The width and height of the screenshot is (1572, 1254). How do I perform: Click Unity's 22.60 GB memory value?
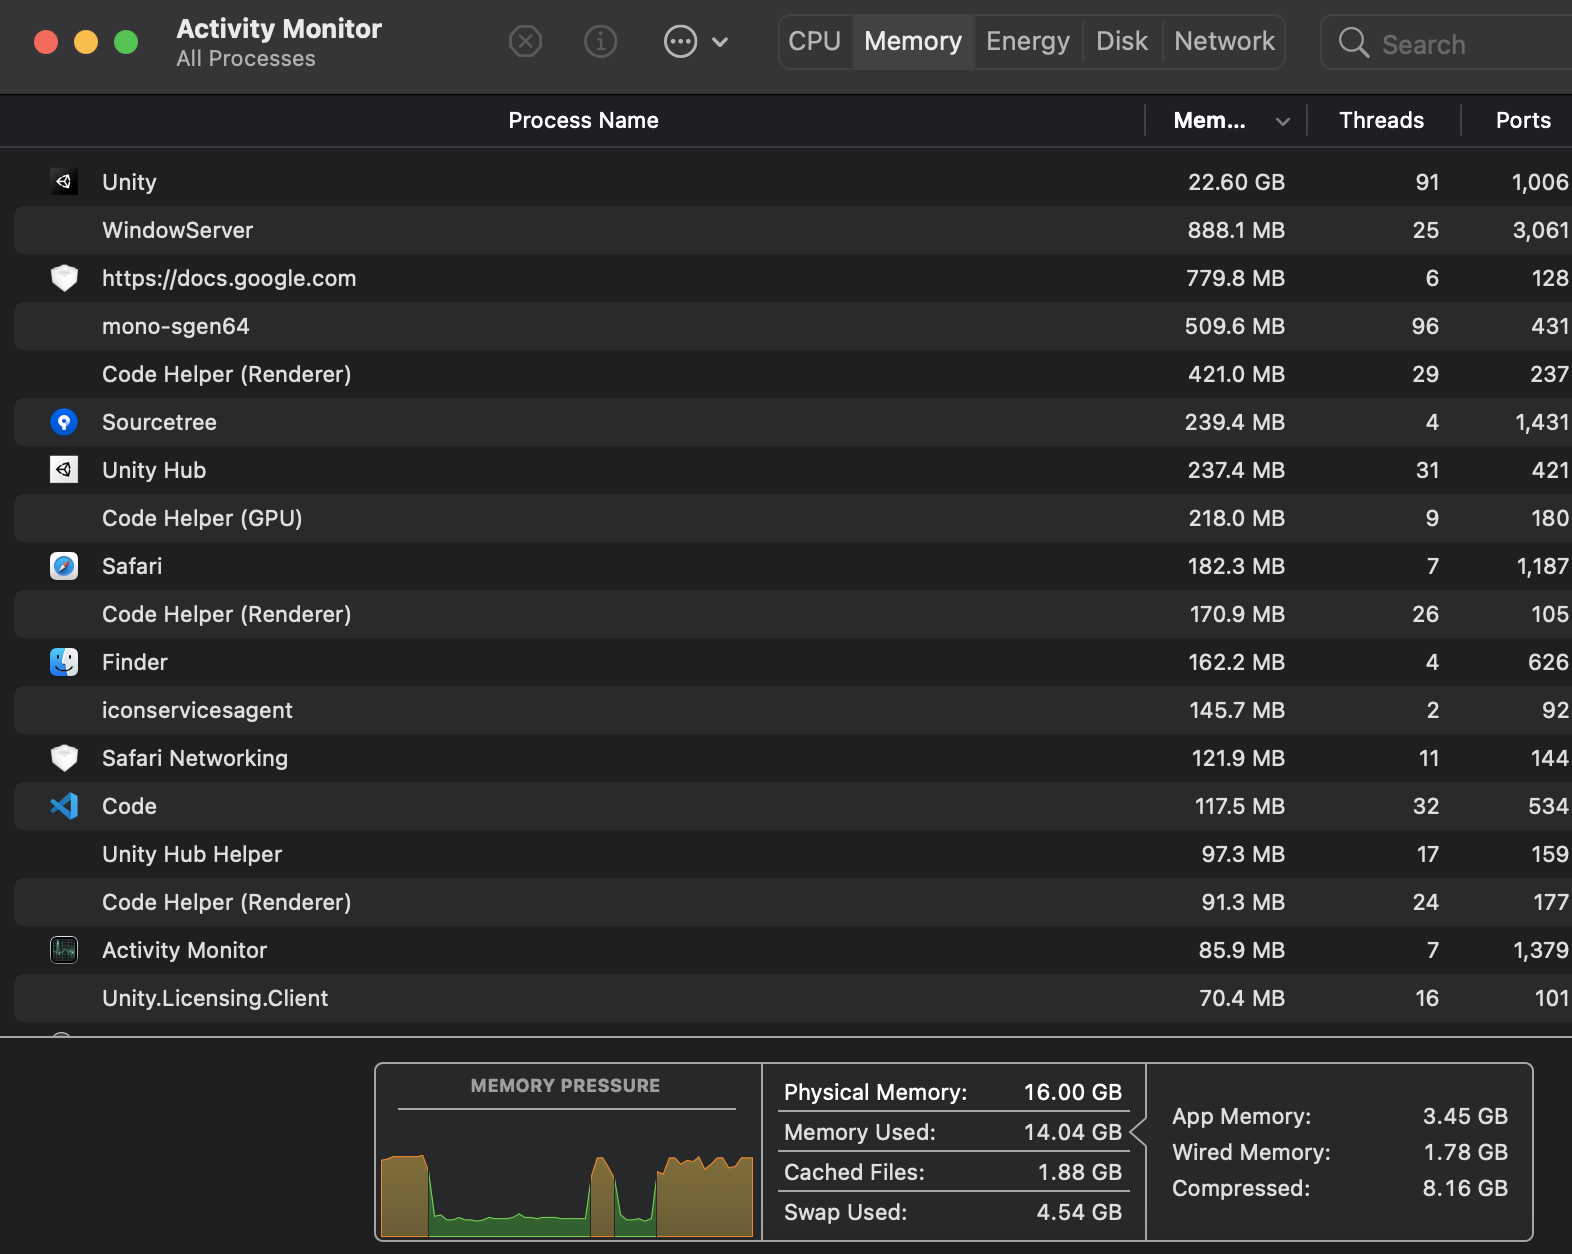1236,182
